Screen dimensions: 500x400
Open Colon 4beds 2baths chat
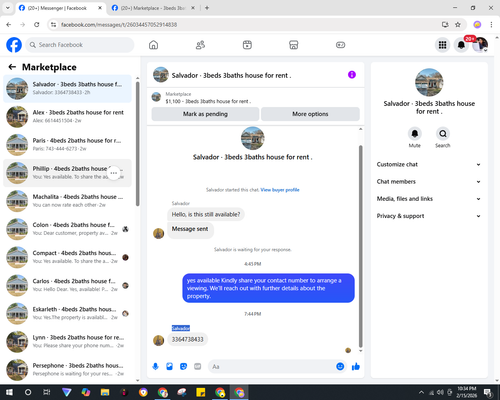[x=67, y=229]
